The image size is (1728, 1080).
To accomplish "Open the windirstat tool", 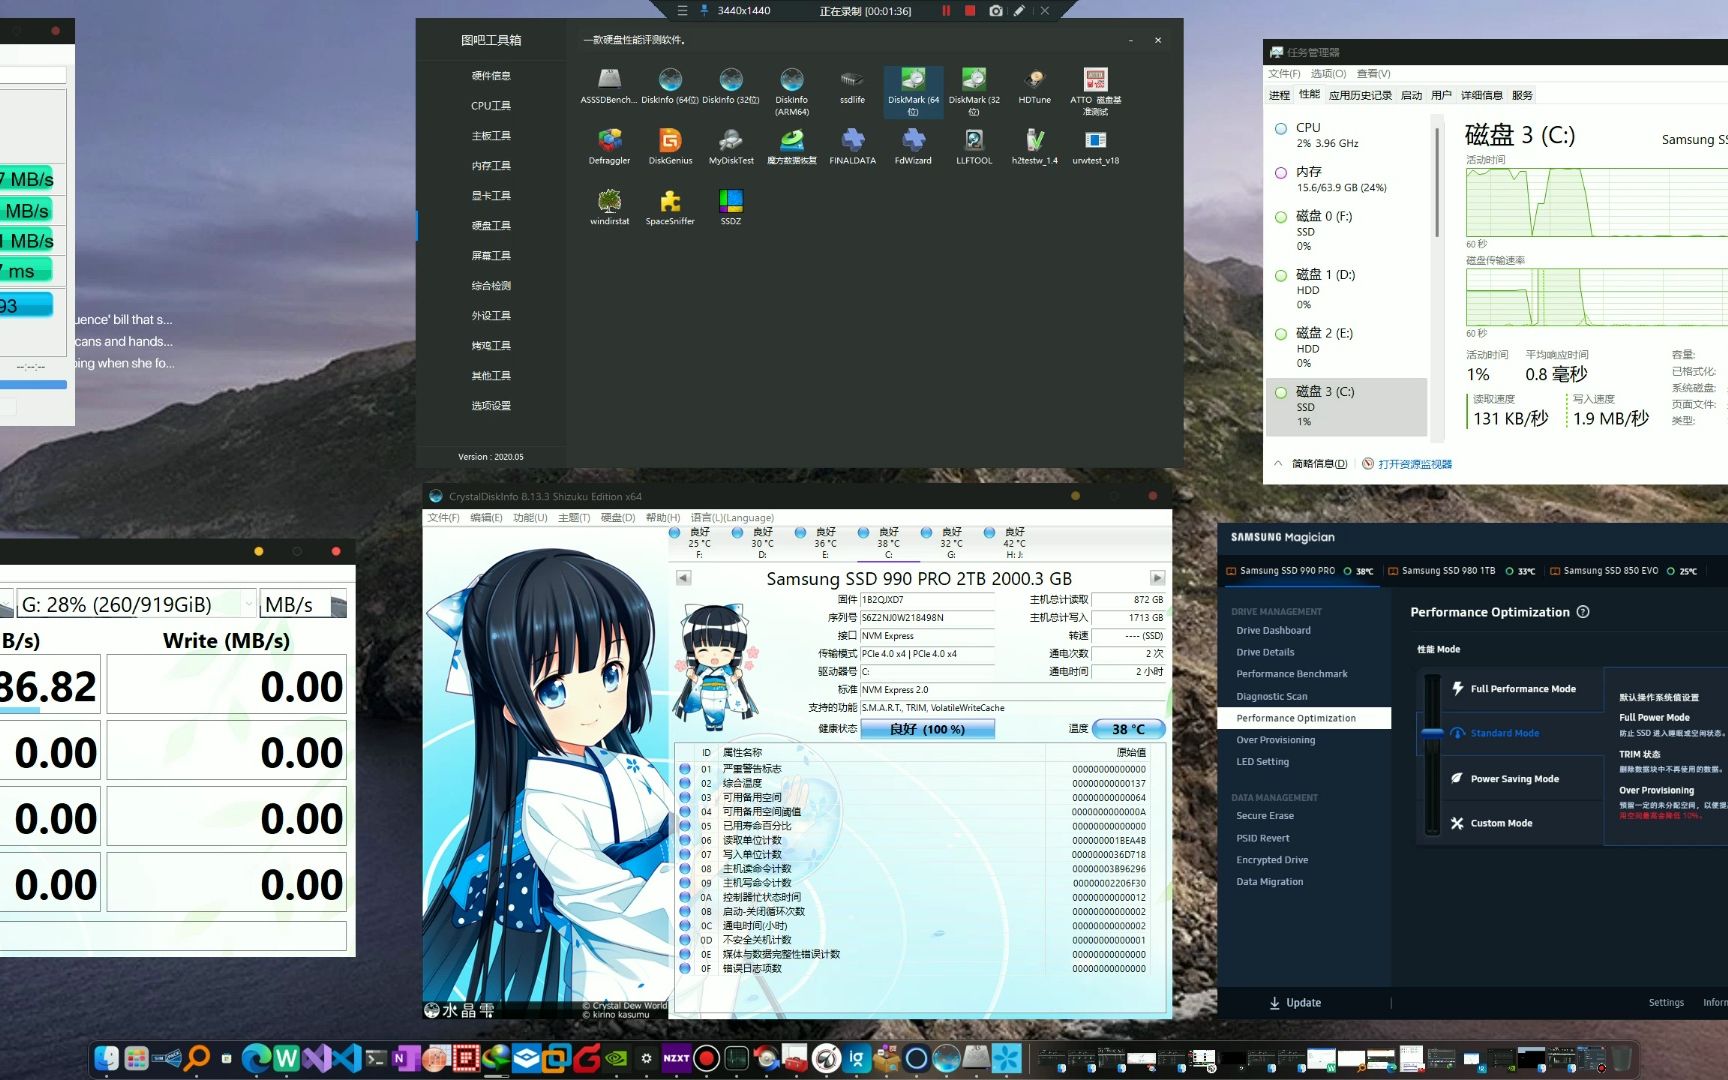I will 609,208.
